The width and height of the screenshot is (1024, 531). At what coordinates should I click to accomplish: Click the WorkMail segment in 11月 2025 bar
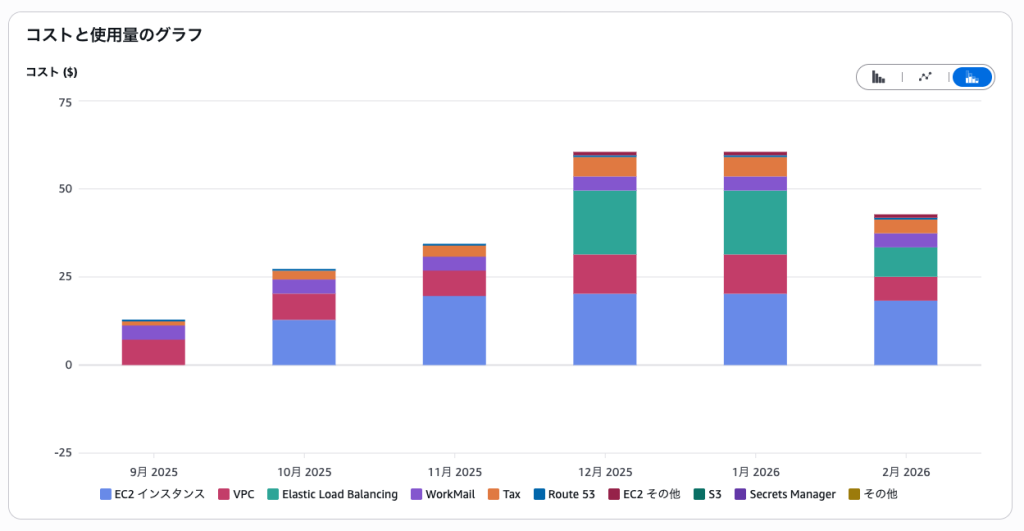tap(454, 264)
